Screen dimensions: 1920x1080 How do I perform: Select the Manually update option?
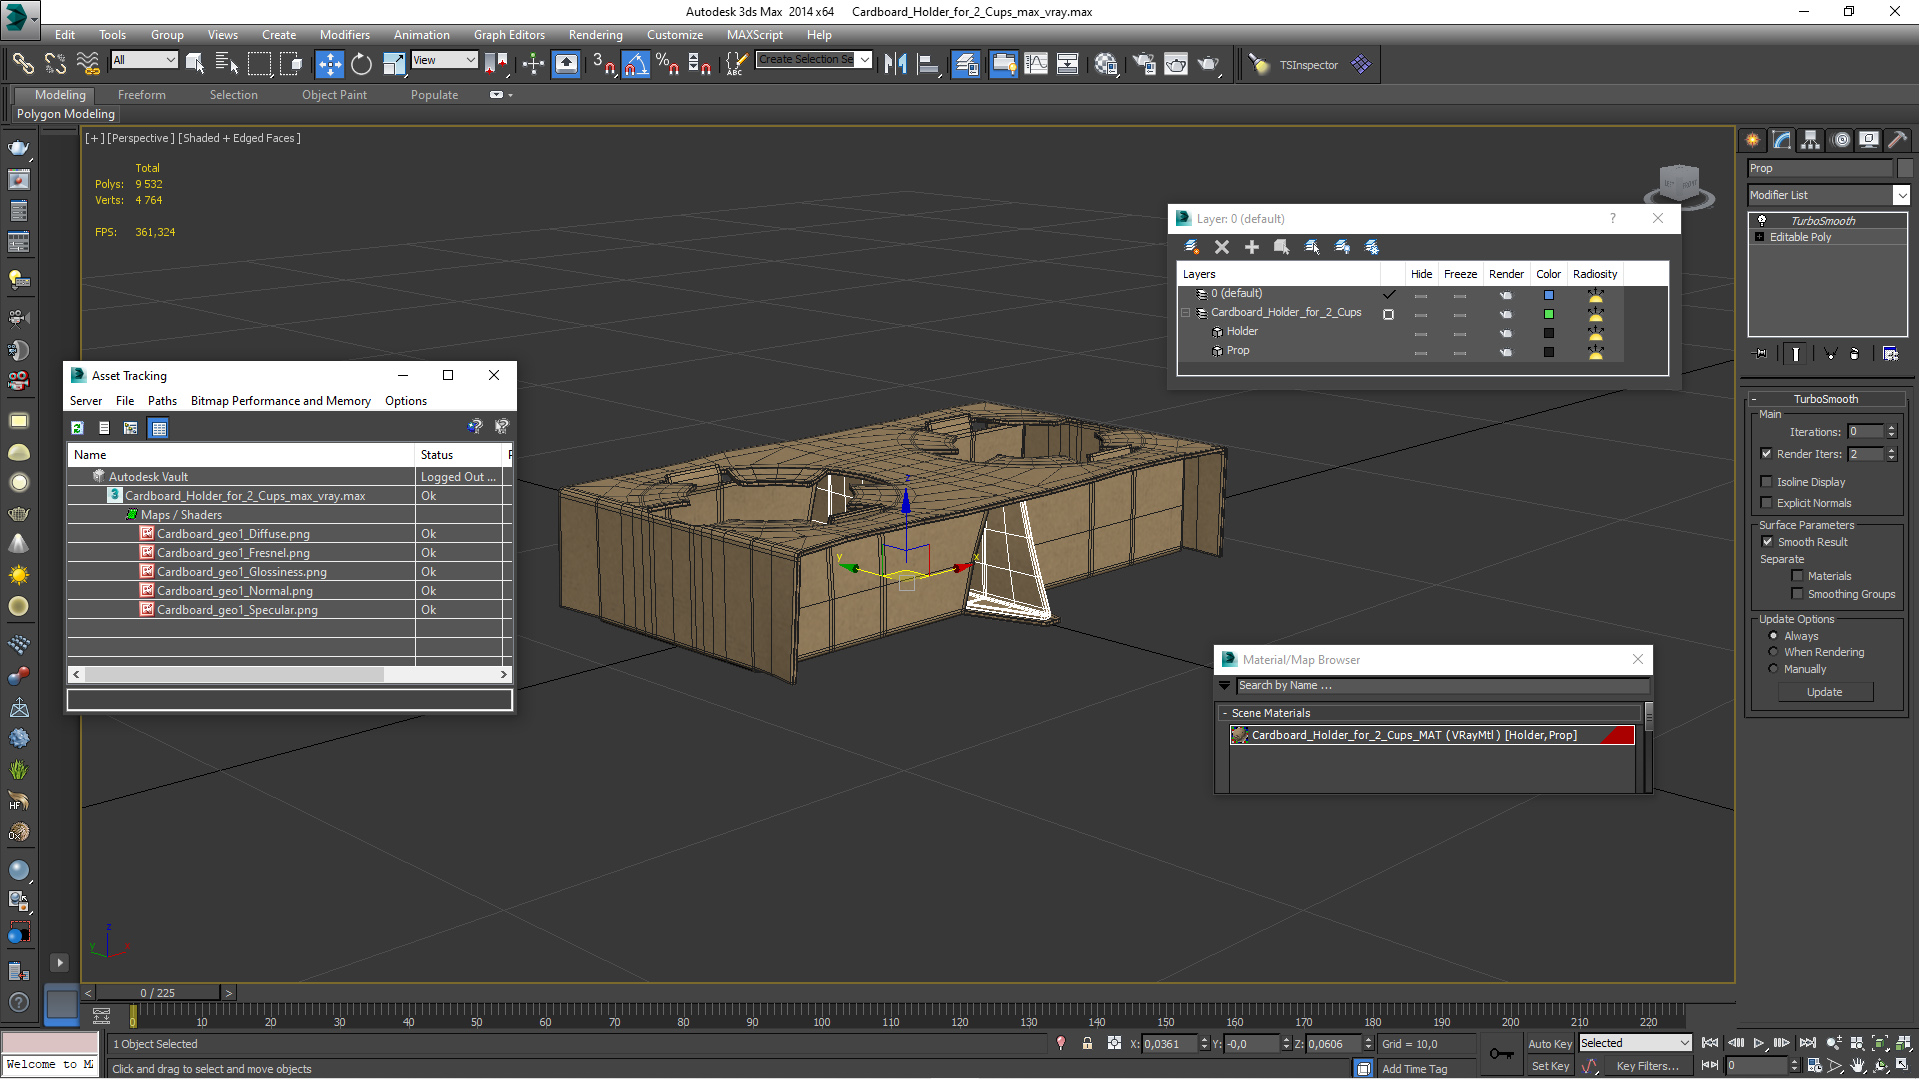coord(1773,669)
